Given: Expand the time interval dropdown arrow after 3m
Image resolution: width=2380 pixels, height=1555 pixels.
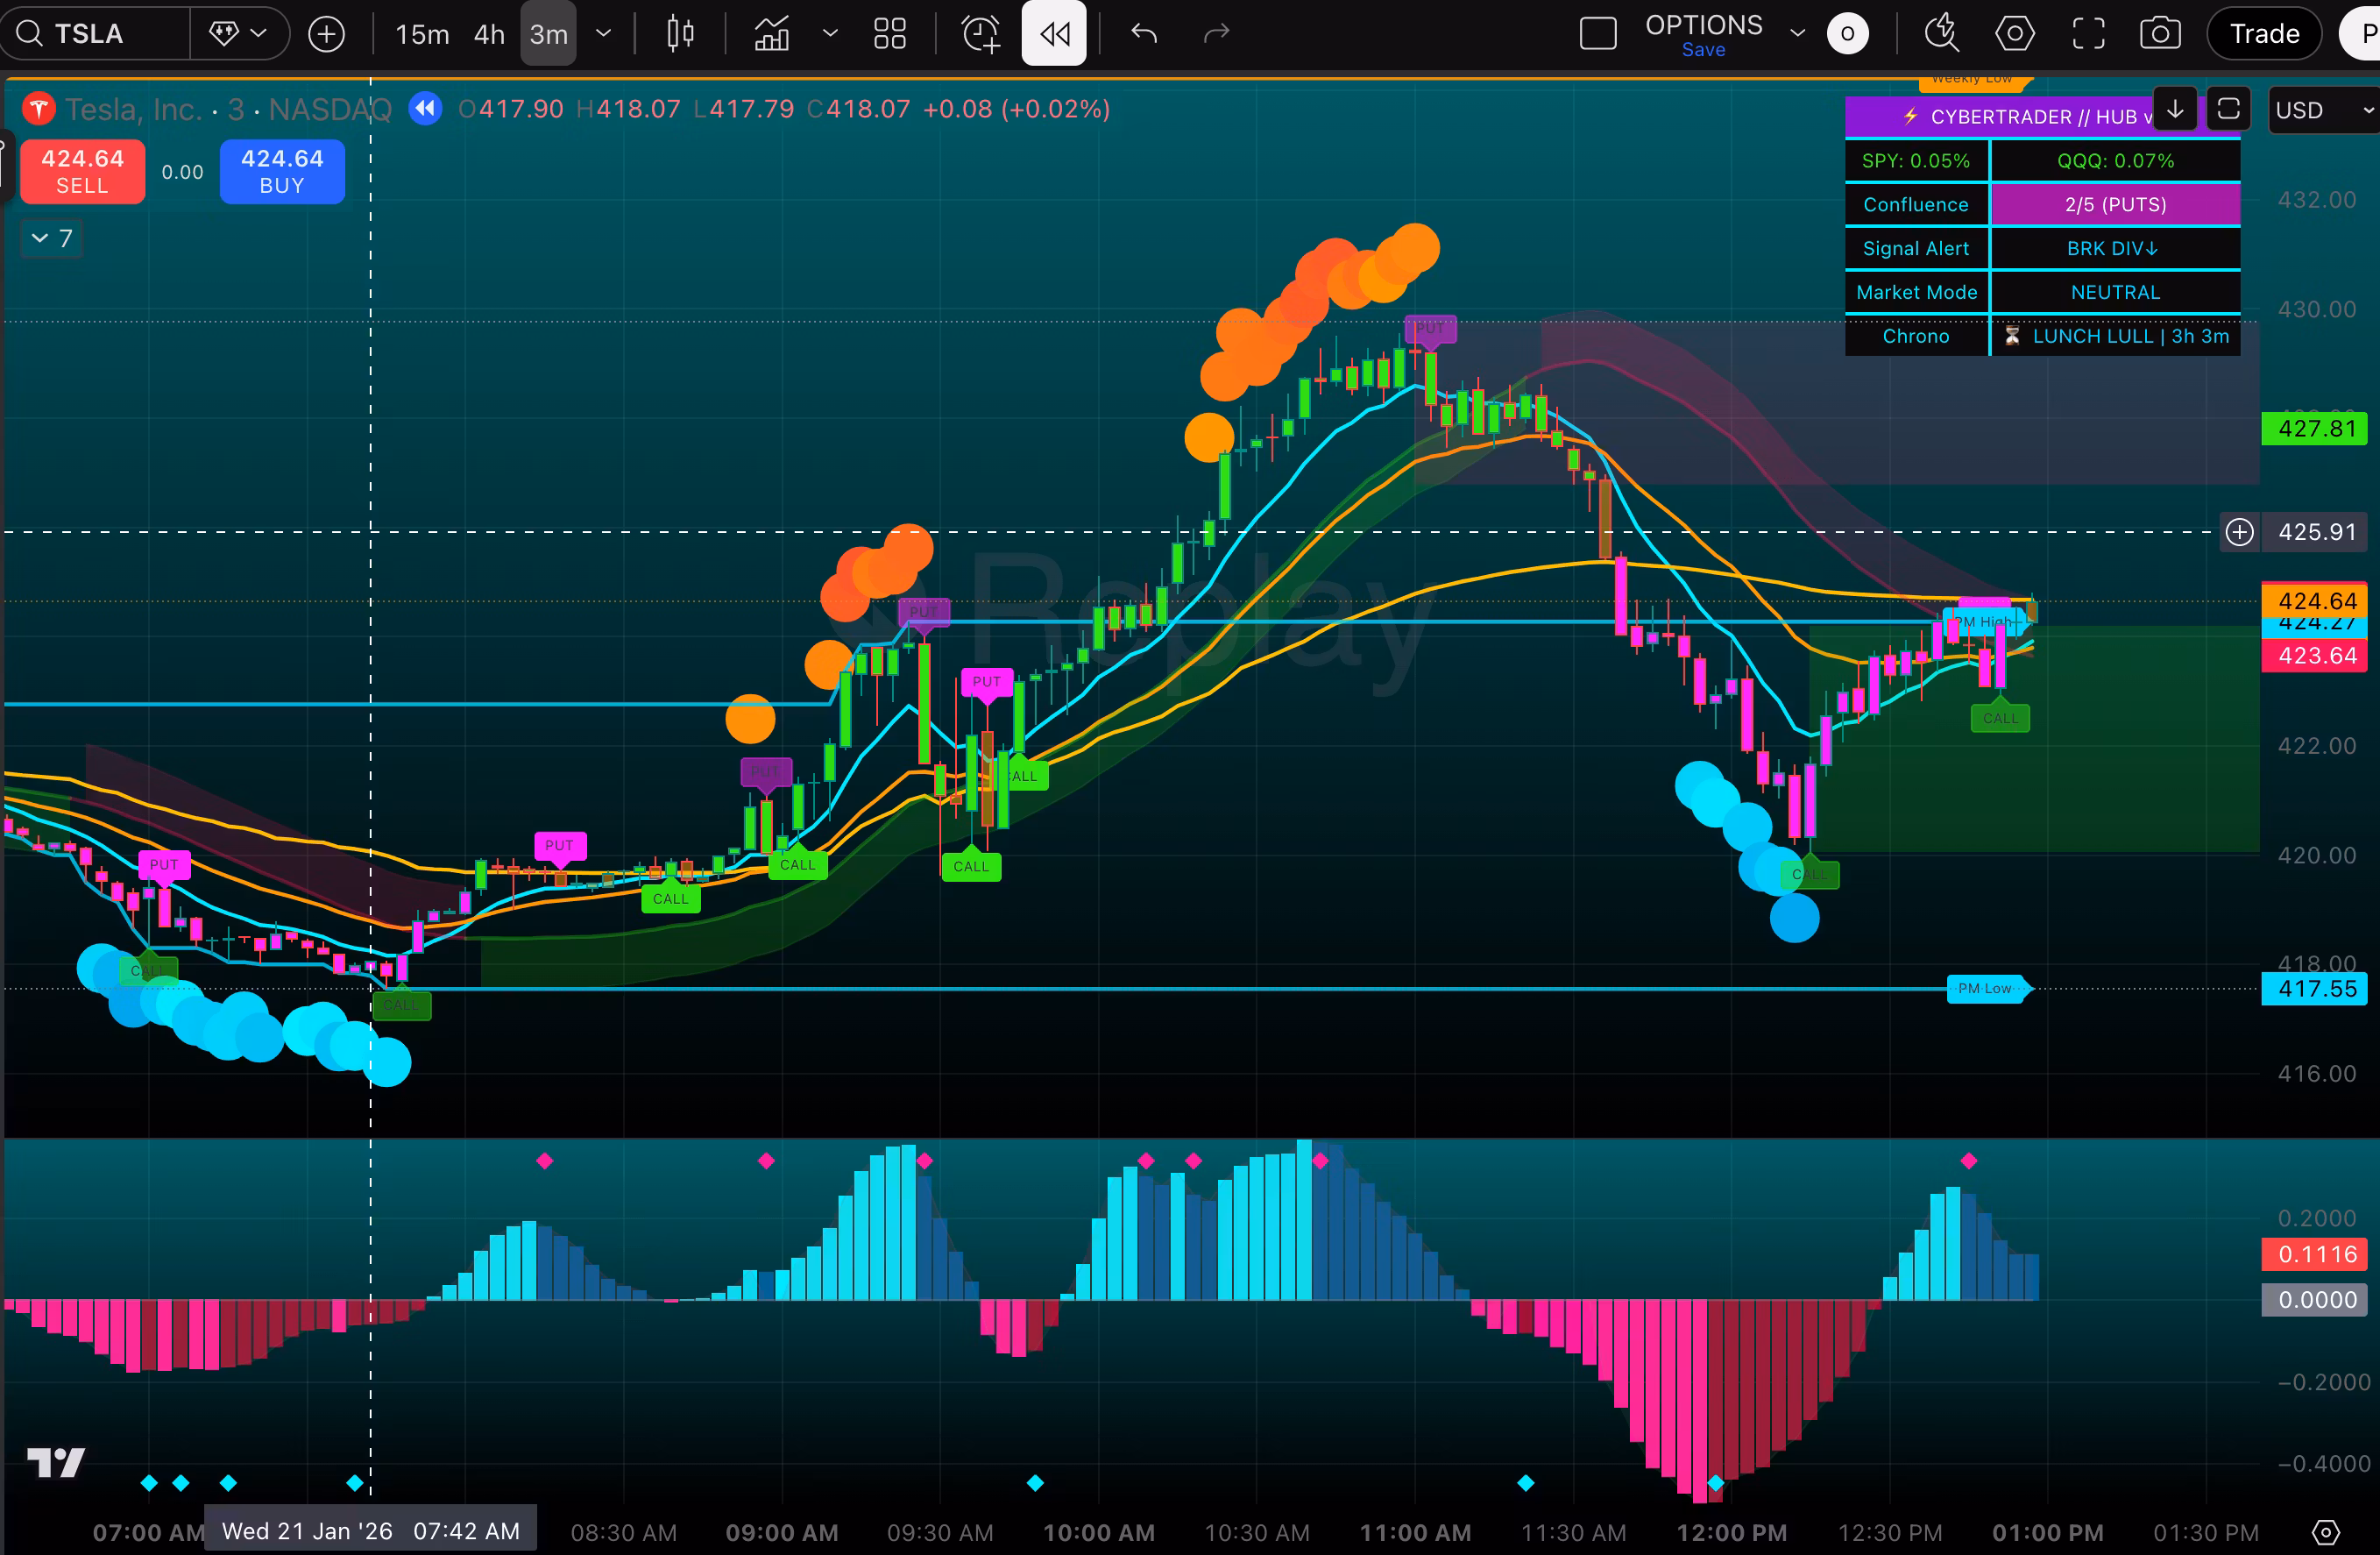Looking at the screenshot, I should click(603, 33).
